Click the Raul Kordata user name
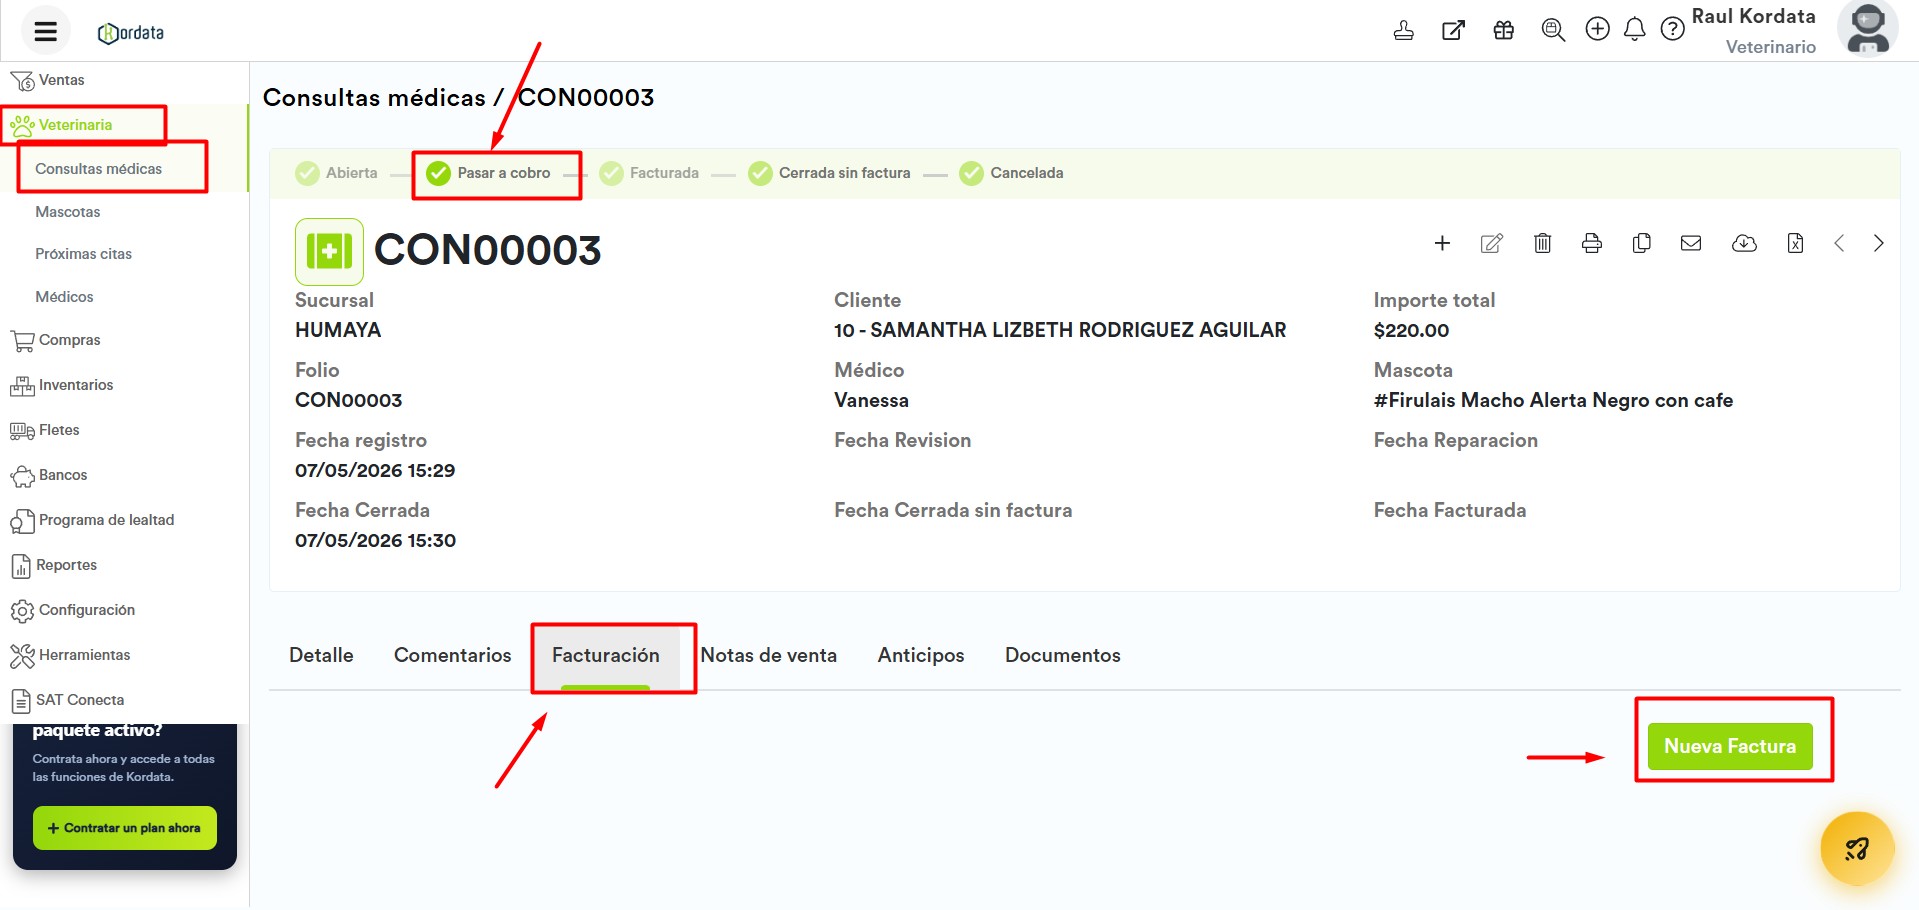 [1753, 16]
